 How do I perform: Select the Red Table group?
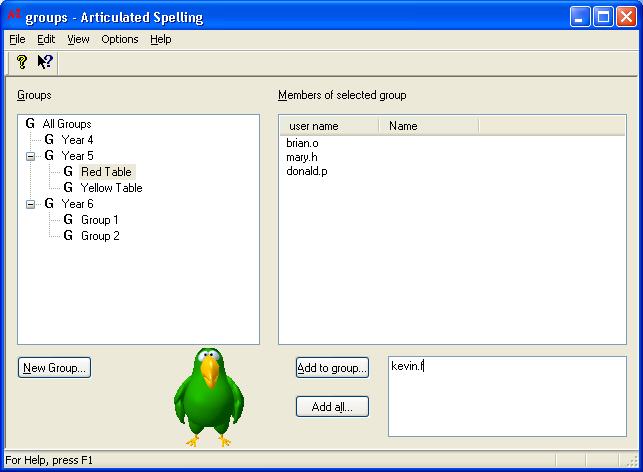coord(106,172)
